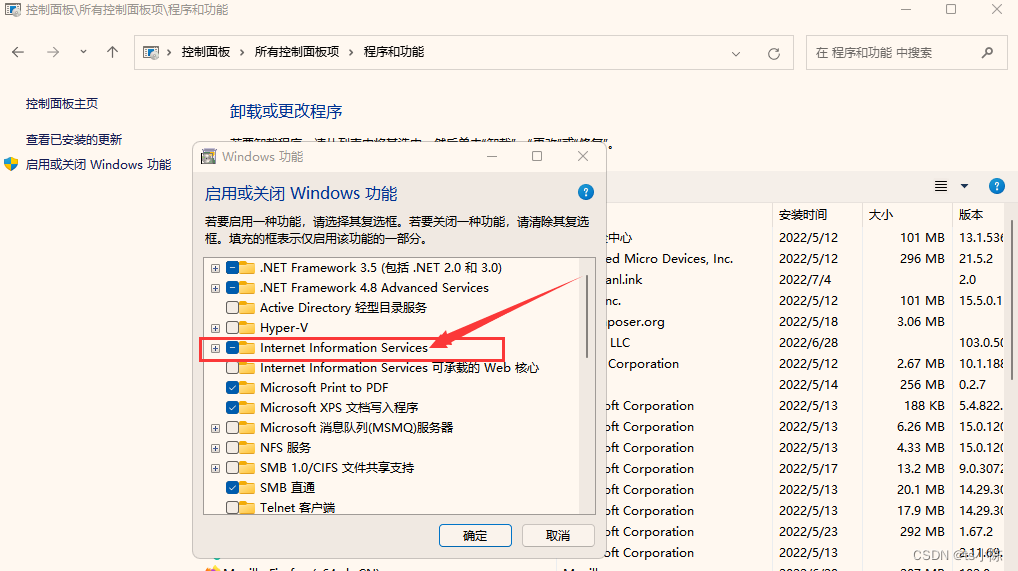Enable the NFS 服务 checkbox

pyautogui.click(x=232, y=448)
